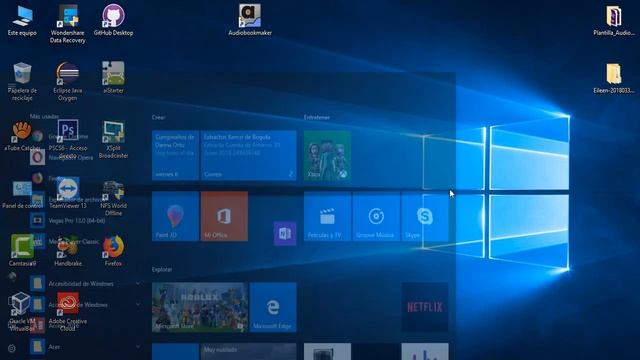Launch Adobe Creative Cloud shortcut

pyautogui.click(x=68, y=312)
